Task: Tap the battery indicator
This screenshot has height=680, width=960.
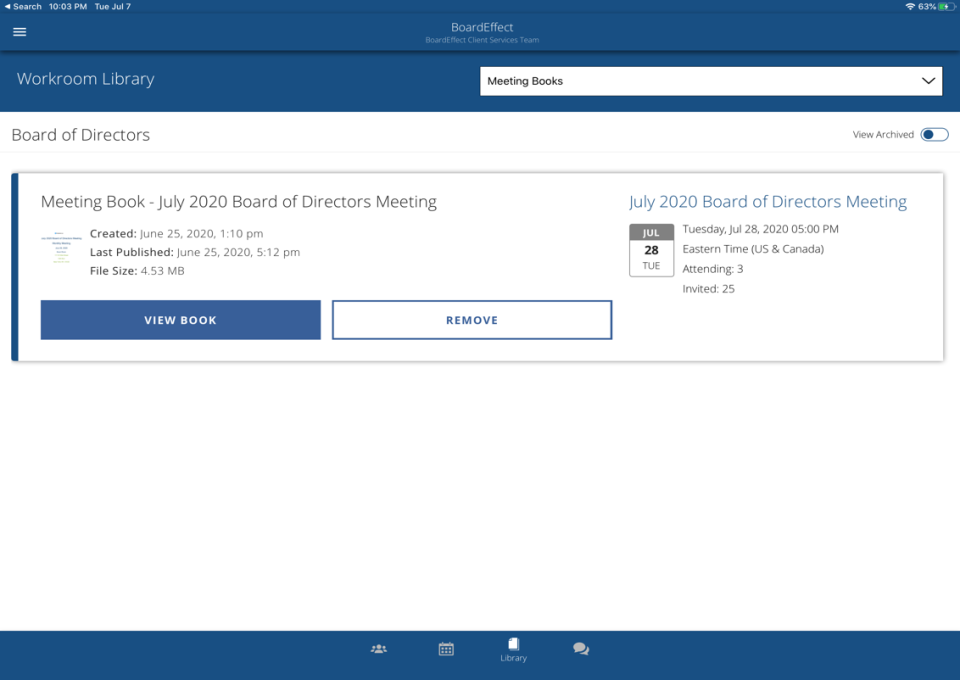Action: [947, 5]
